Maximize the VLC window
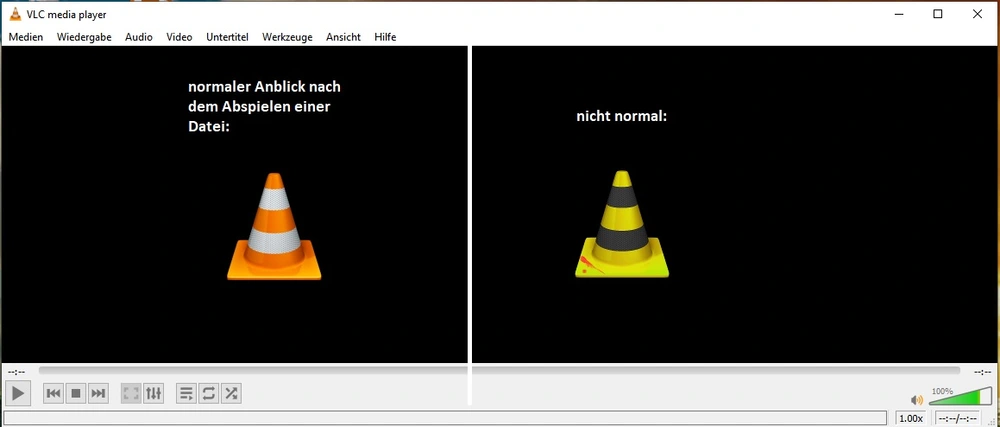The image size is (1000, 427). tap(938, 14)
